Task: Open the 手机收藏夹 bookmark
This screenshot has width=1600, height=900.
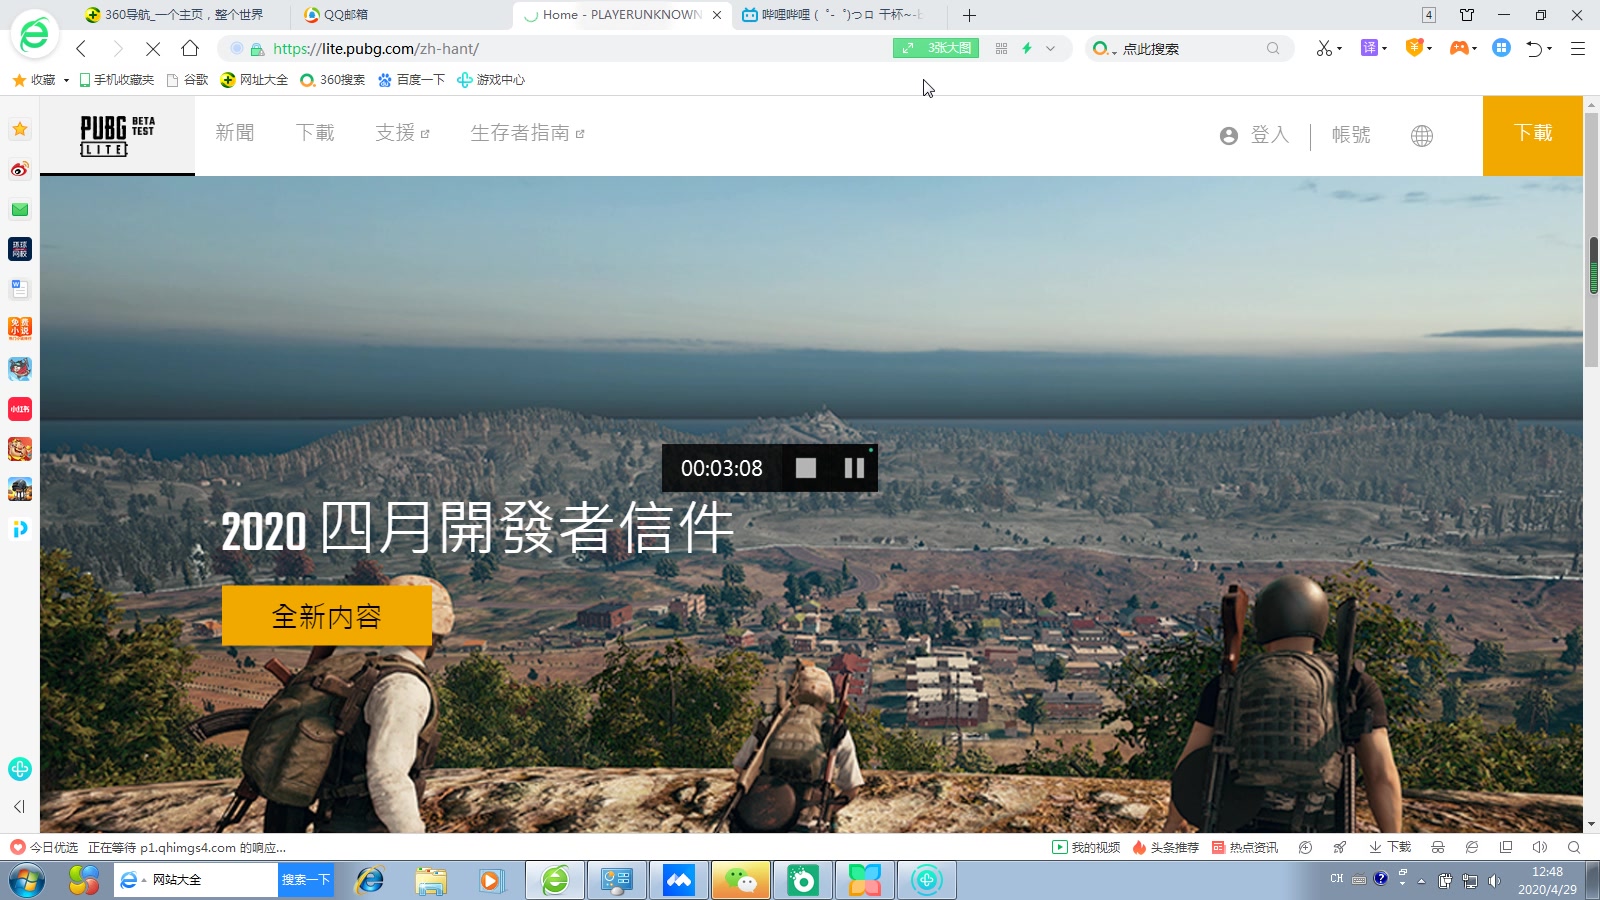Action: (x=117, y=80)
